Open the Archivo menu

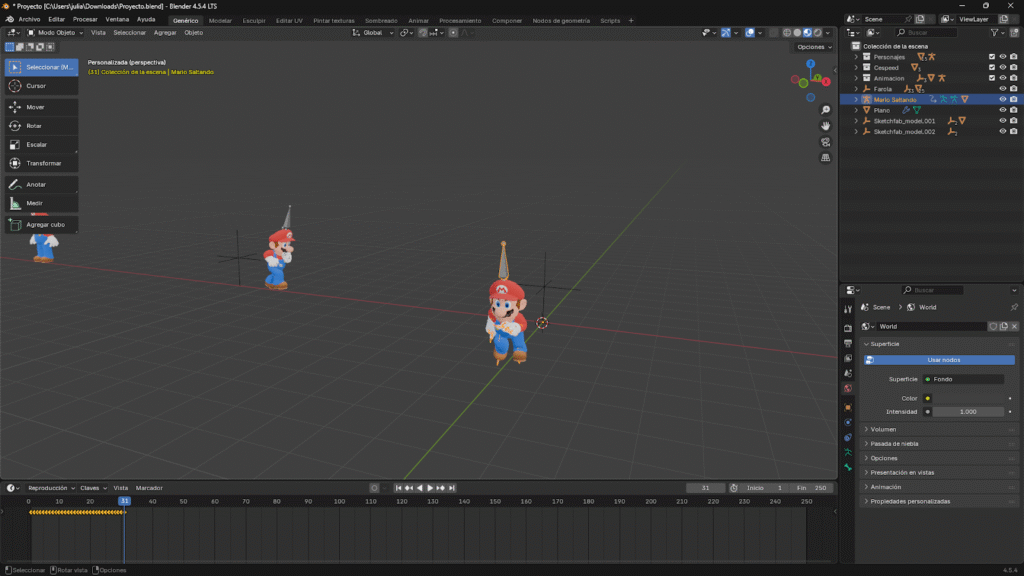coord(29,20)
